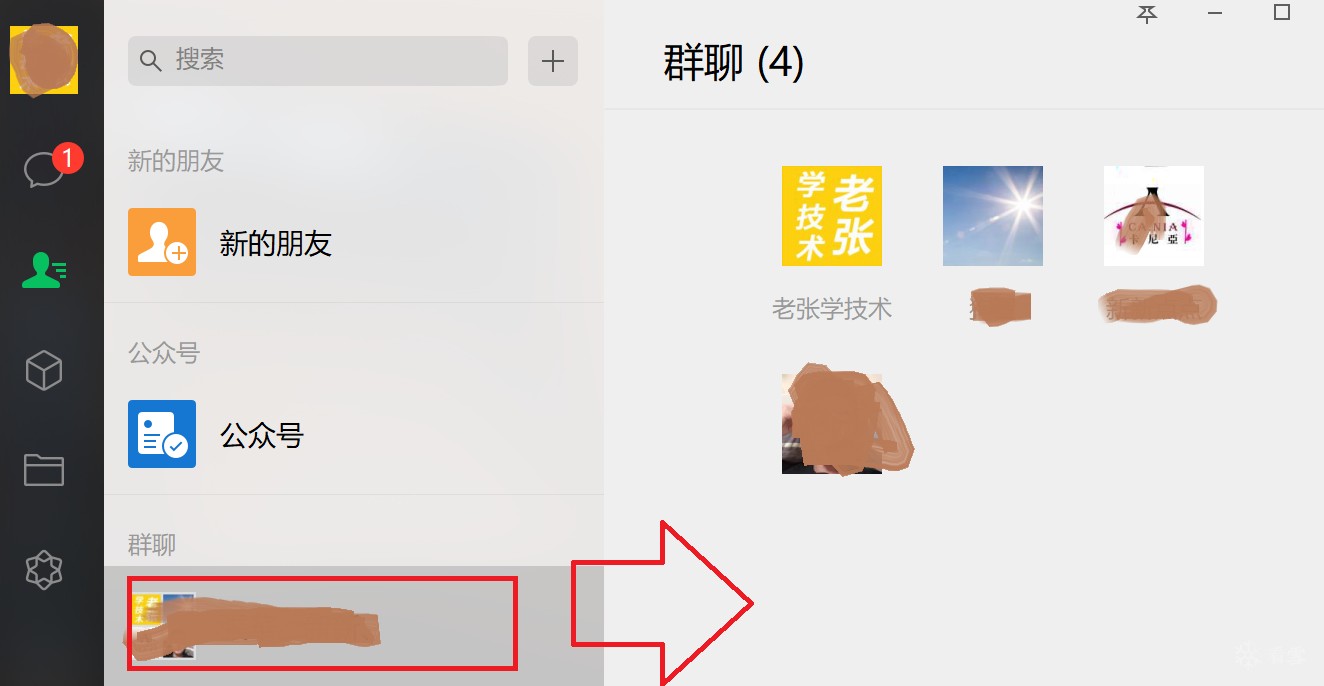This screenshot has height=686, width=1324.
Task: Select the 群聊 entry highlighted in red
Action: (x=322, y=624)
